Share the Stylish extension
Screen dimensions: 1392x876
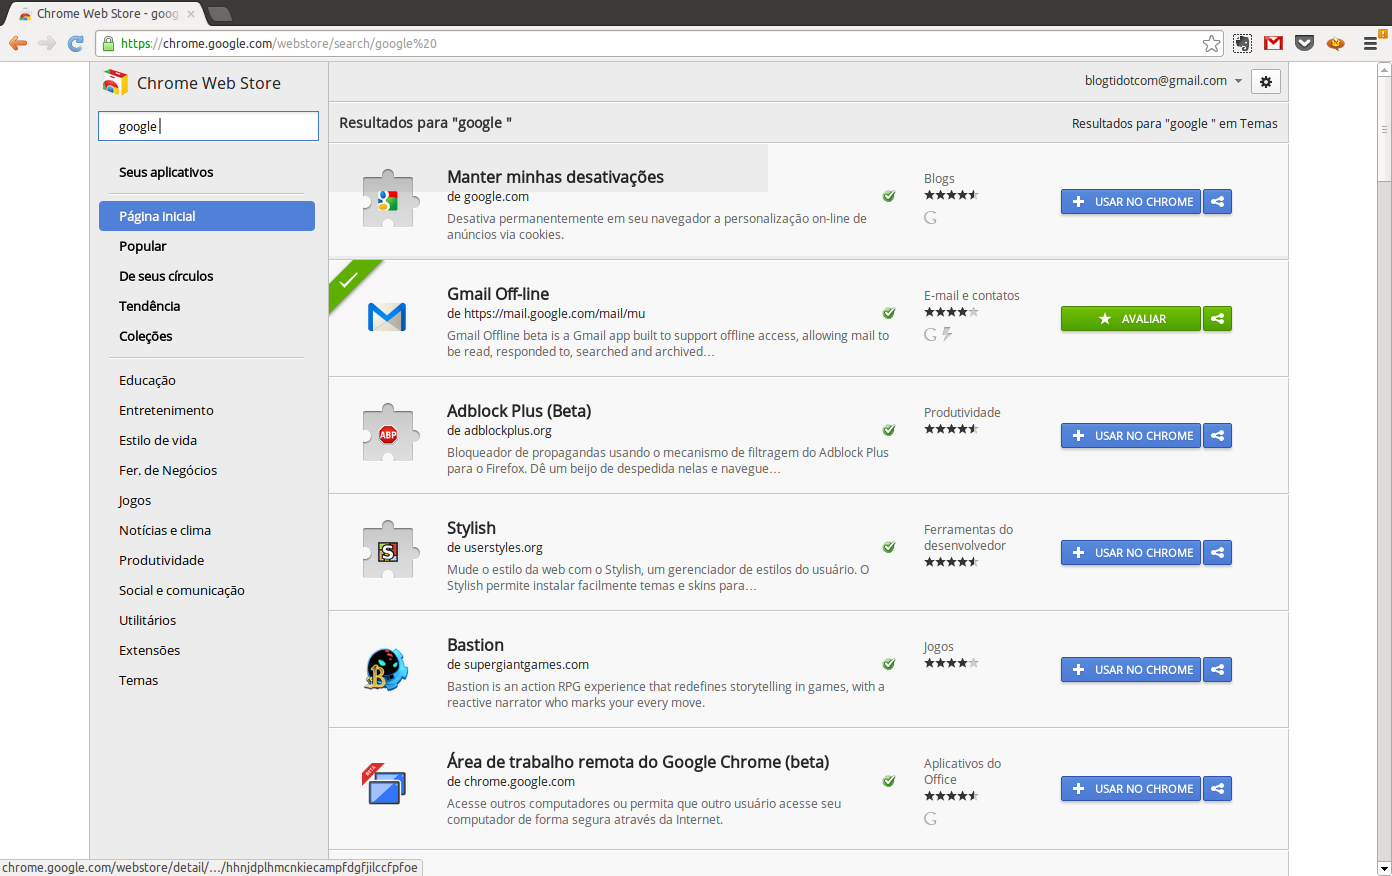point(1217,553)
